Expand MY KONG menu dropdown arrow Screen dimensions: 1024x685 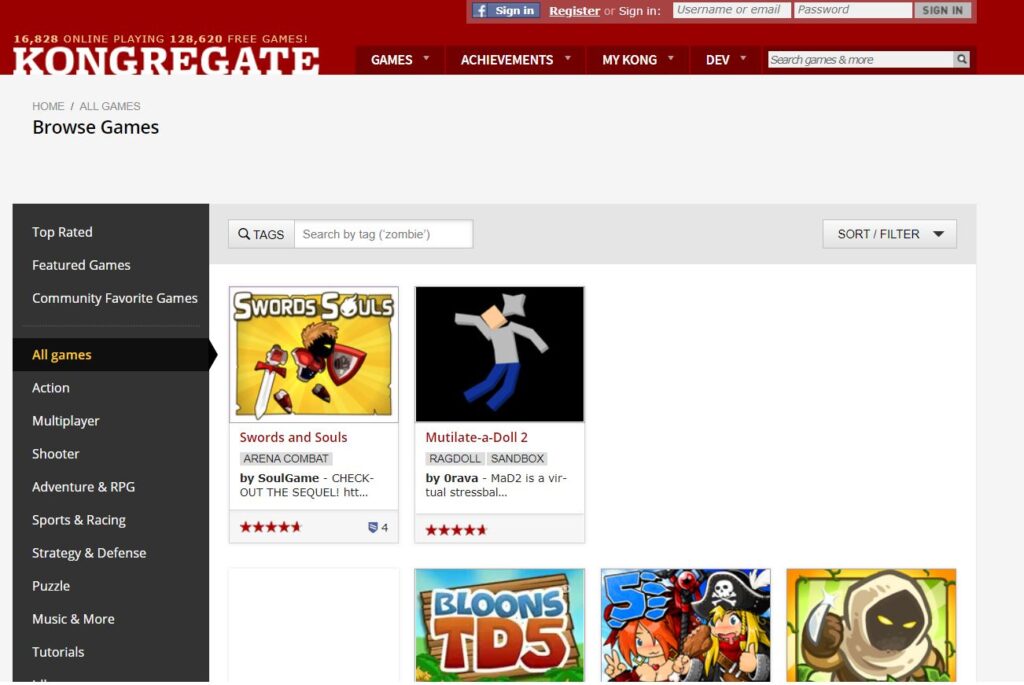pyautogui.click(x=671, y=58)
